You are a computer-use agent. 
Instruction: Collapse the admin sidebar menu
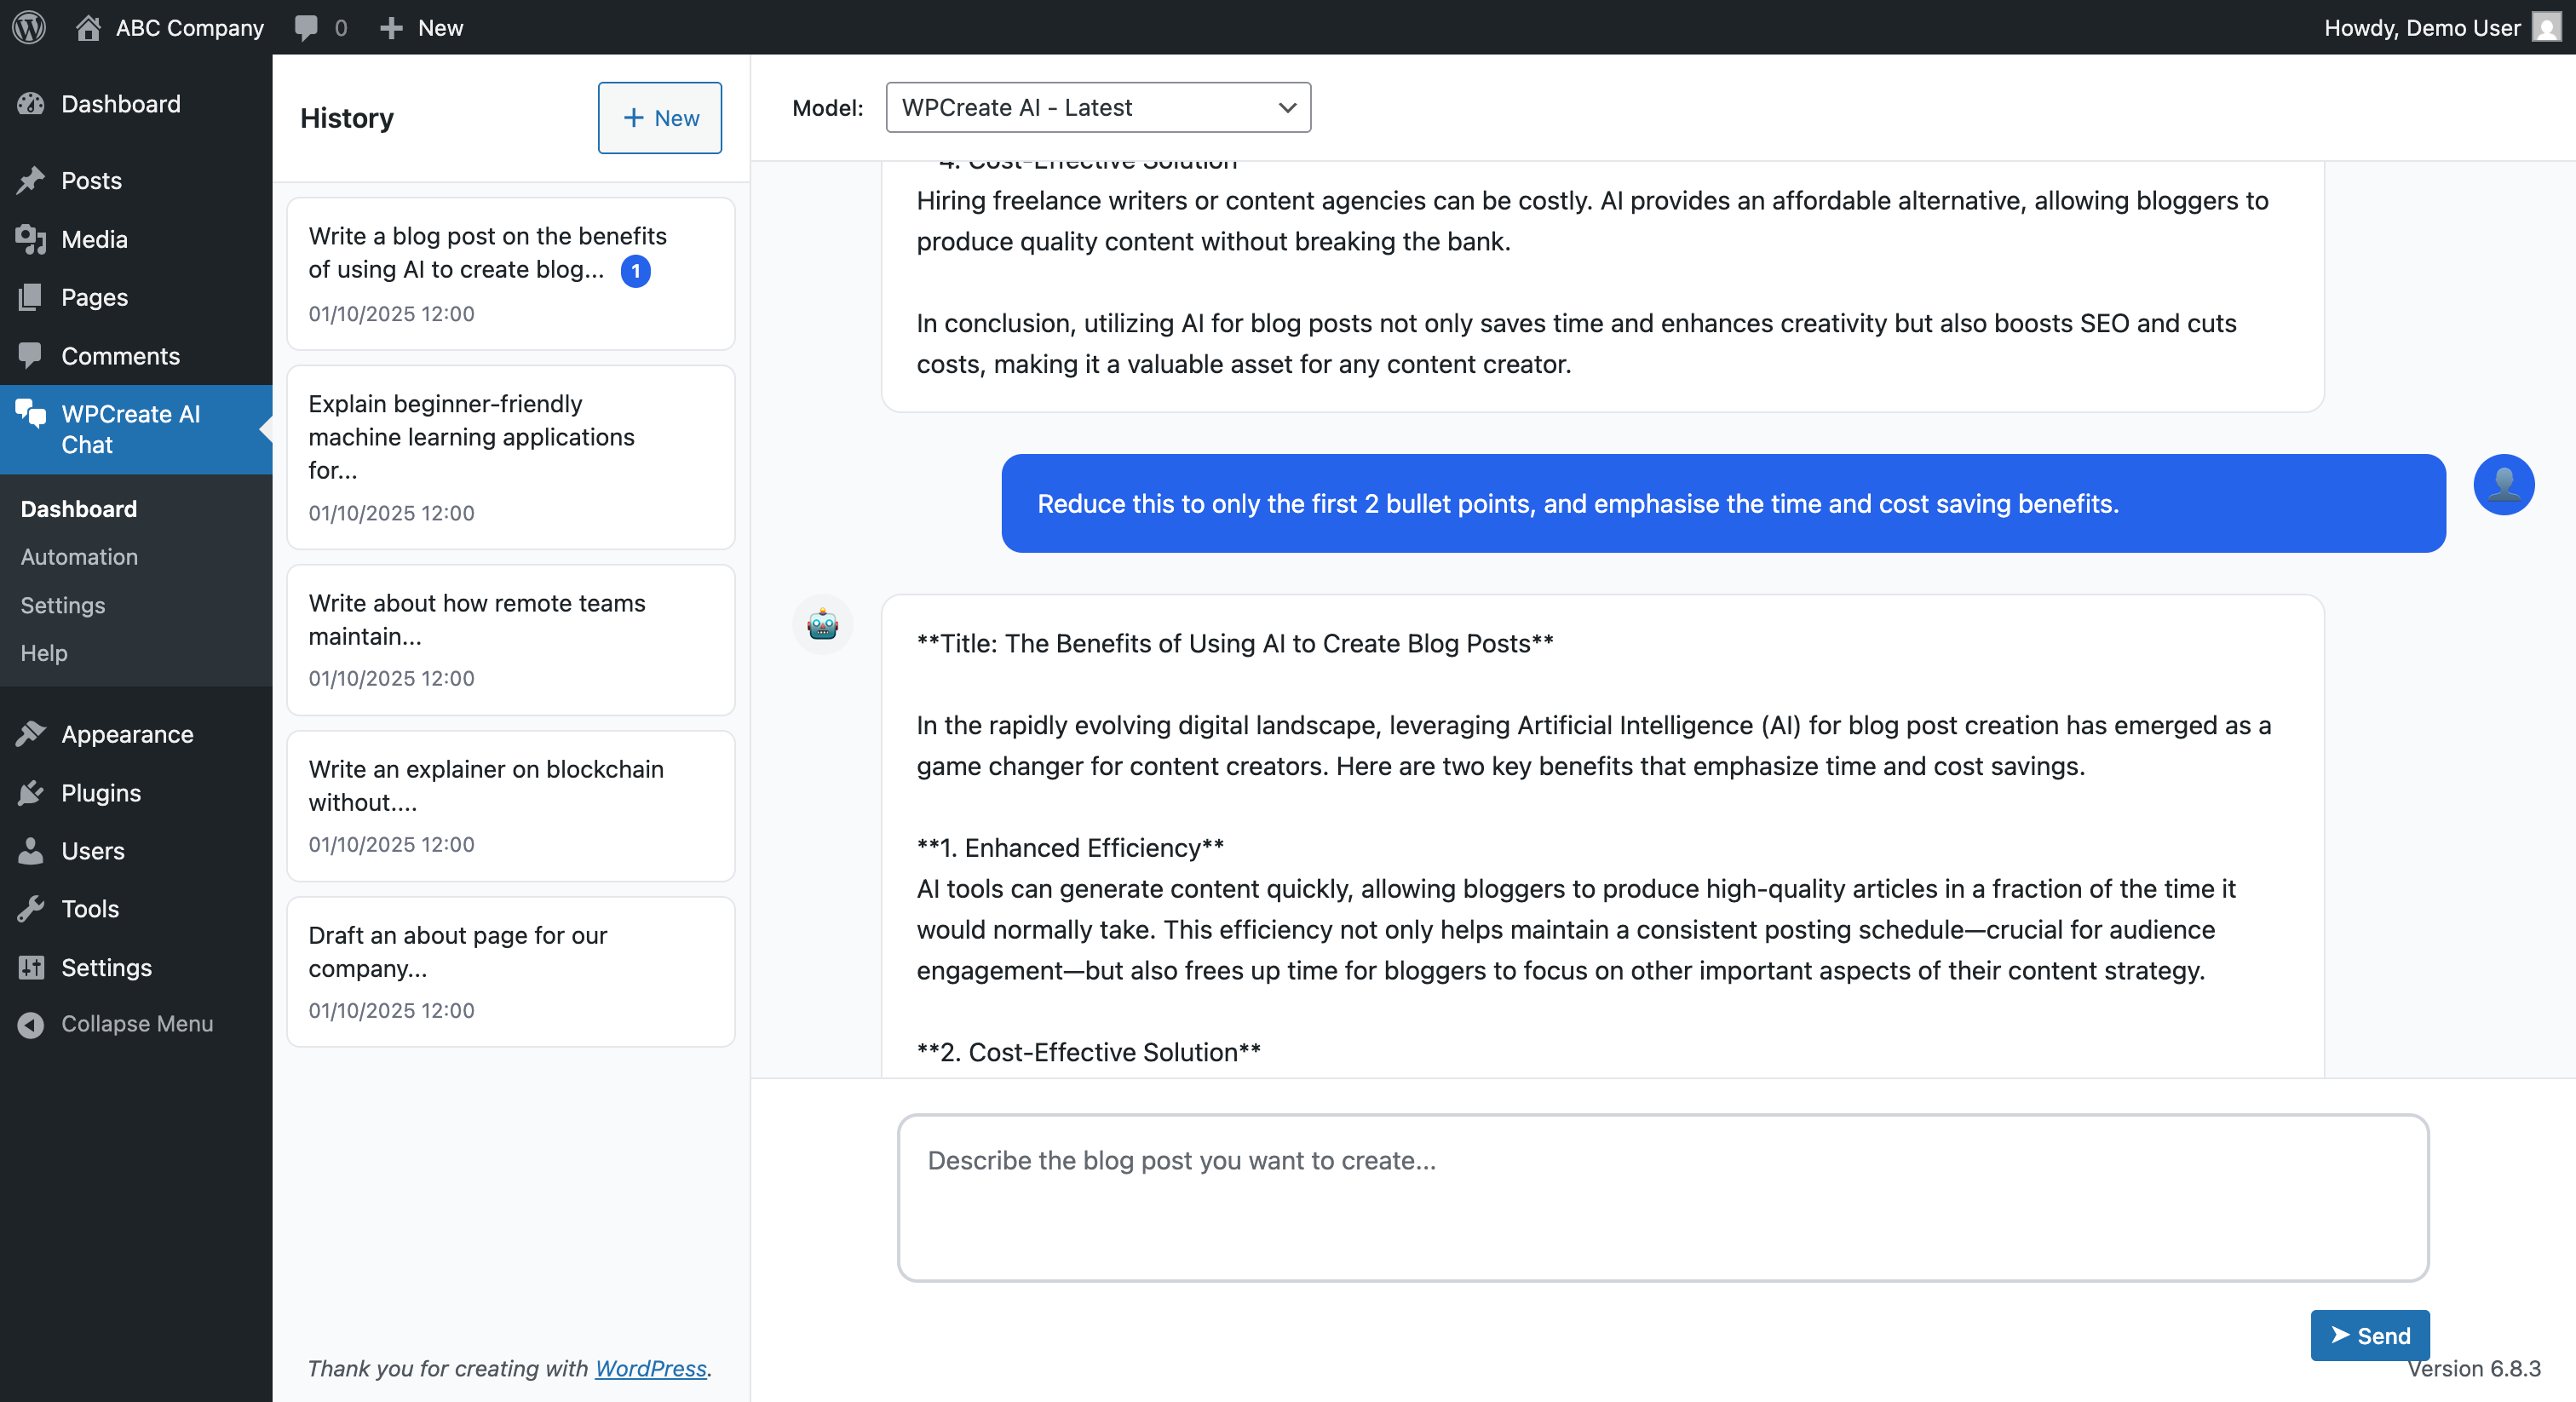click(x=136, y=1024)
